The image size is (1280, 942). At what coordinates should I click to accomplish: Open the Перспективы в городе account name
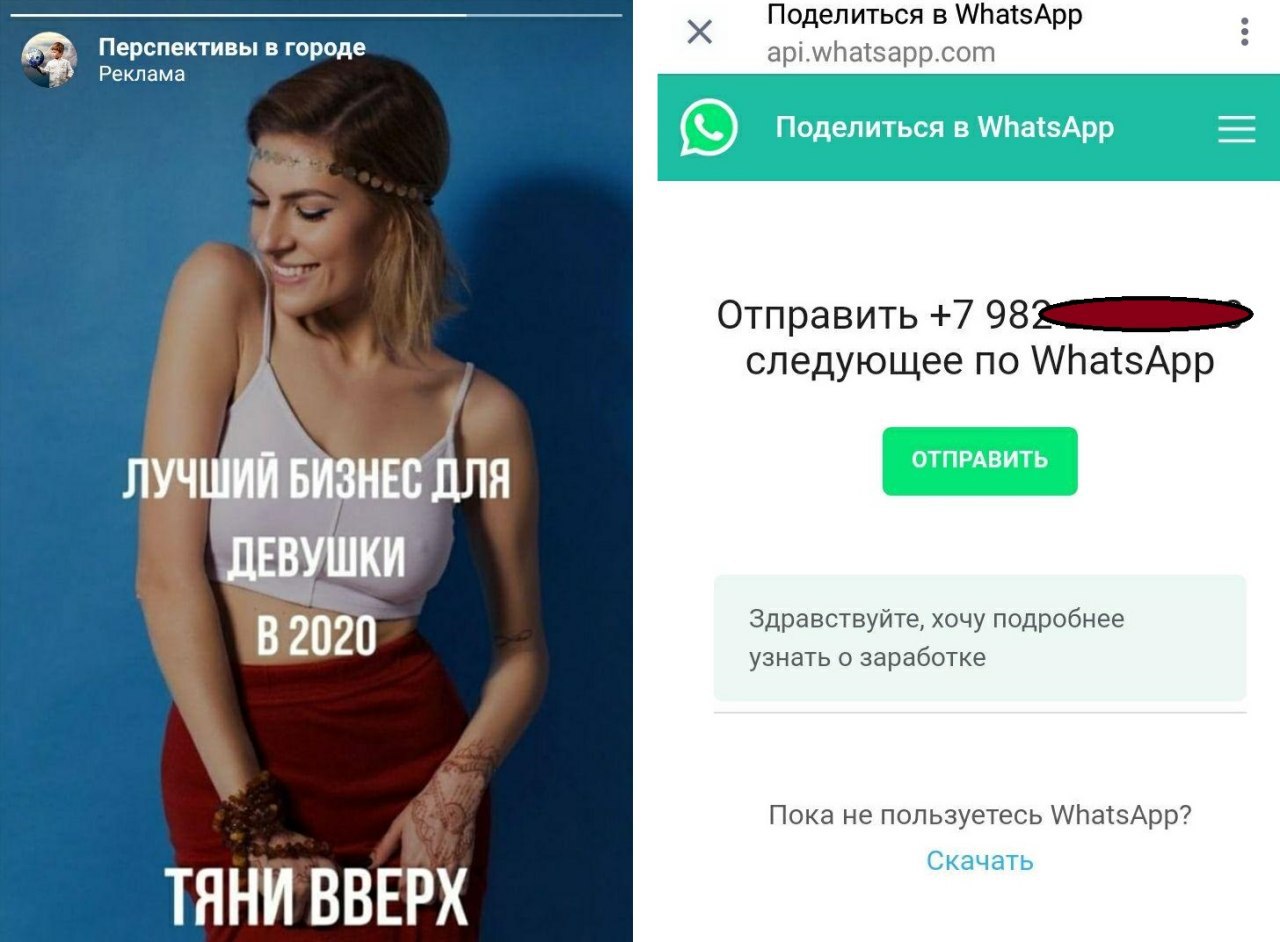[232, 47]
